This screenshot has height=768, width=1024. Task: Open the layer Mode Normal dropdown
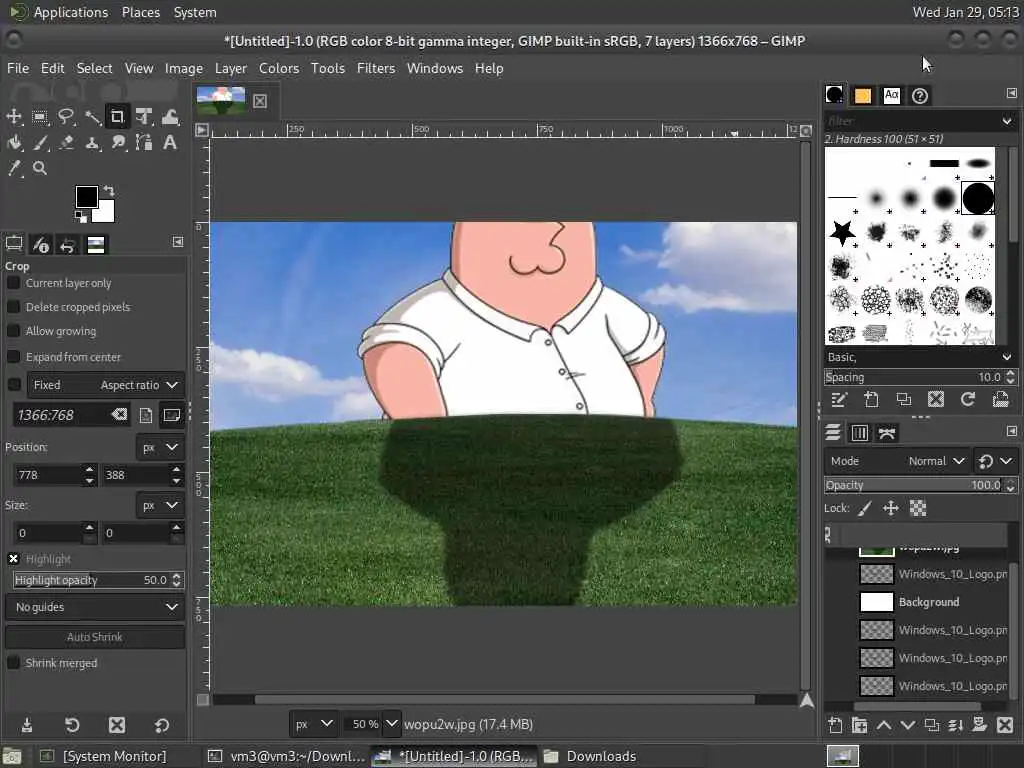(897, 461)
